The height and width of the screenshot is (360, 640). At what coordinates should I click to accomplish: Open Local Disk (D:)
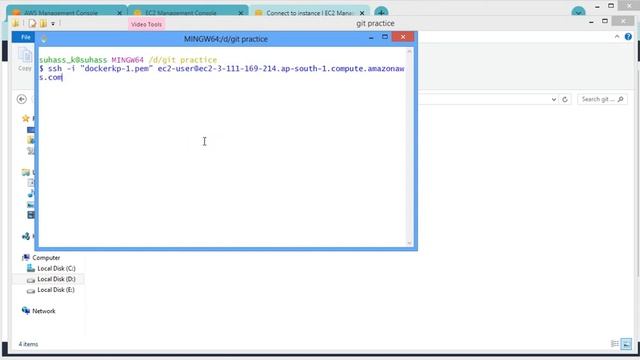(x=56, y=279)
